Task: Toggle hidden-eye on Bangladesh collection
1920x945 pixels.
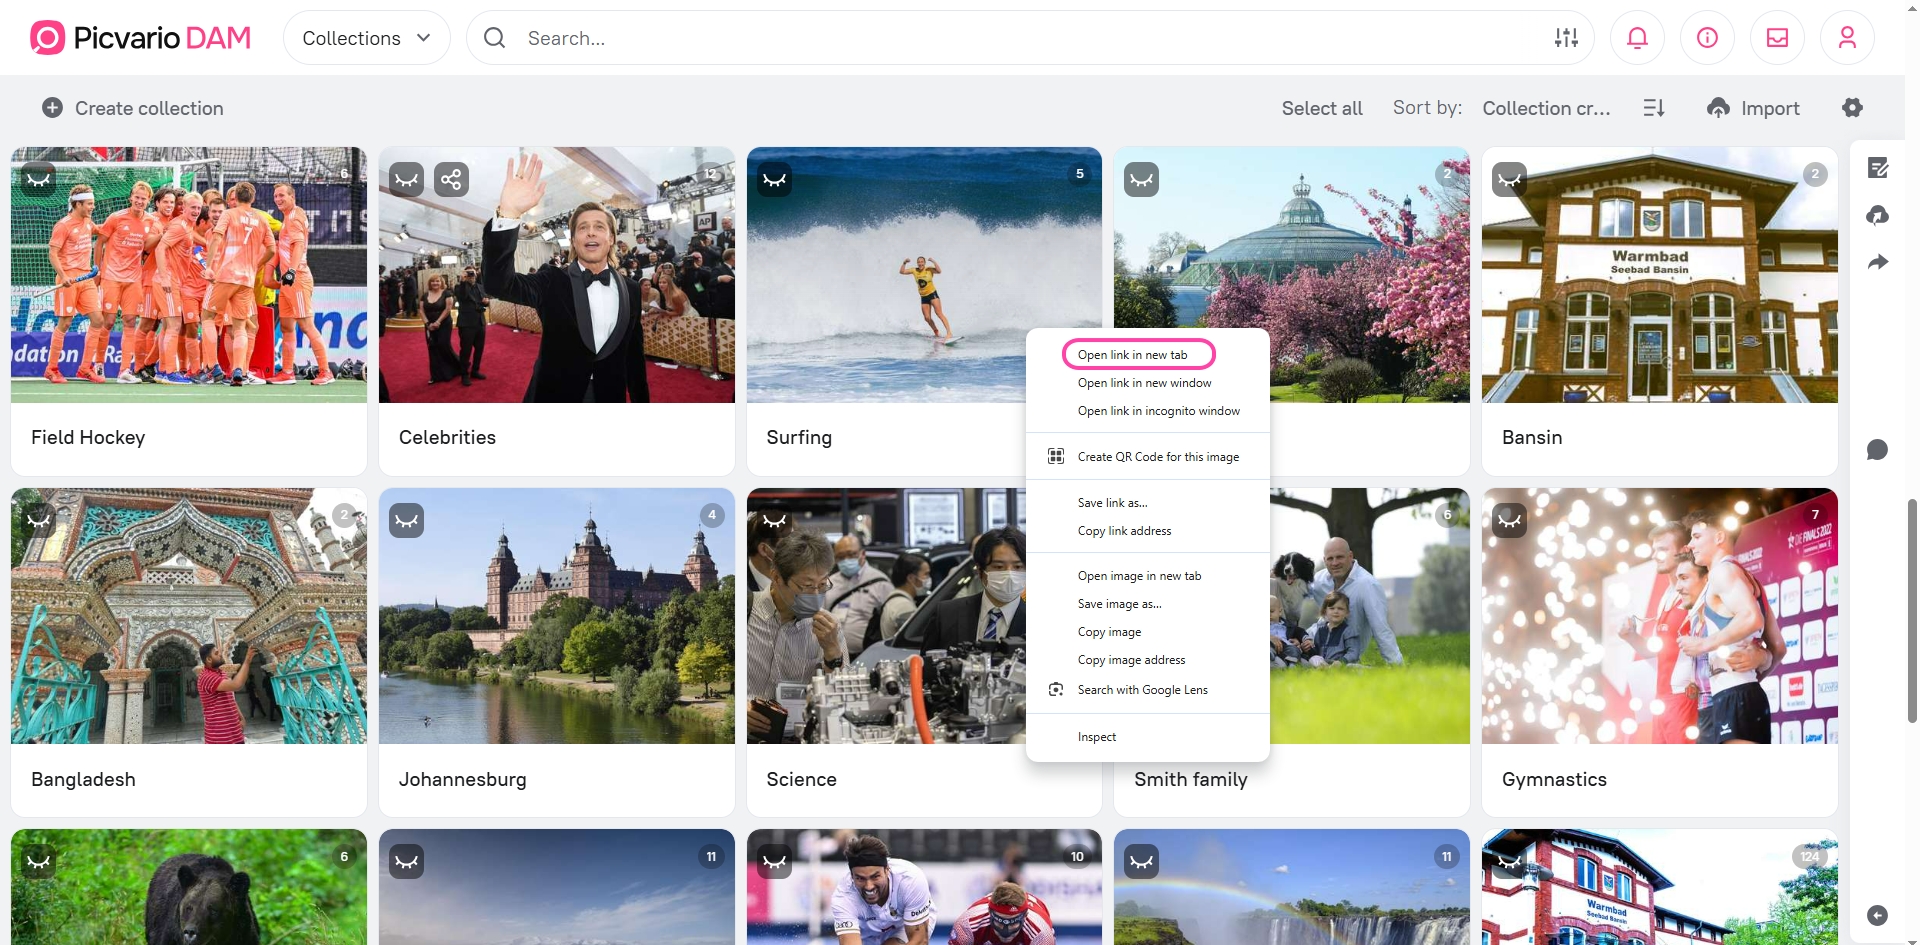Action: [x=38, y=521]
